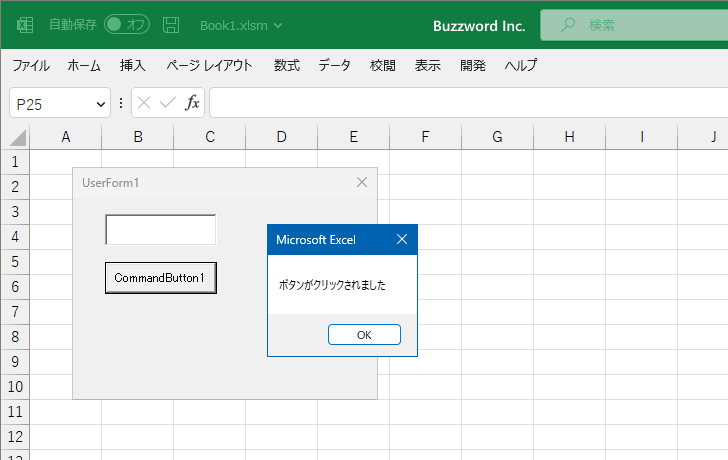The image size is (728, 460).
Task: Select column I header
Action: (x=641, y=137)
